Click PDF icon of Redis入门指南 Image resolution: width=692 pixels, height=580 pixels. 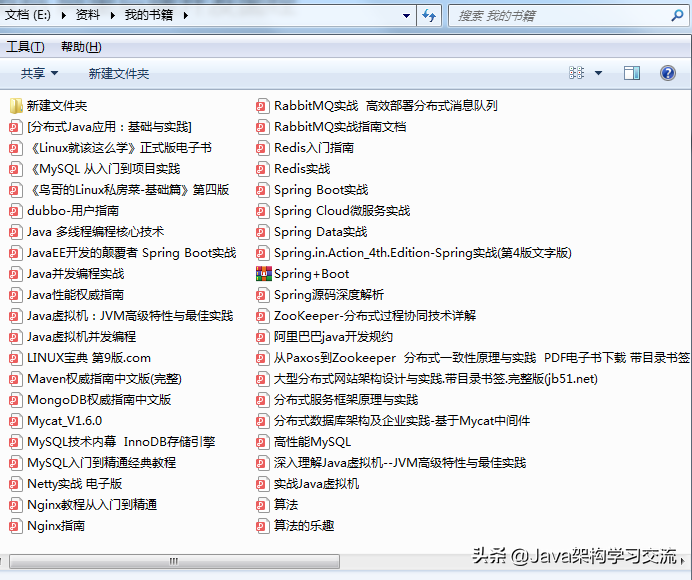[x=262, y=148]
